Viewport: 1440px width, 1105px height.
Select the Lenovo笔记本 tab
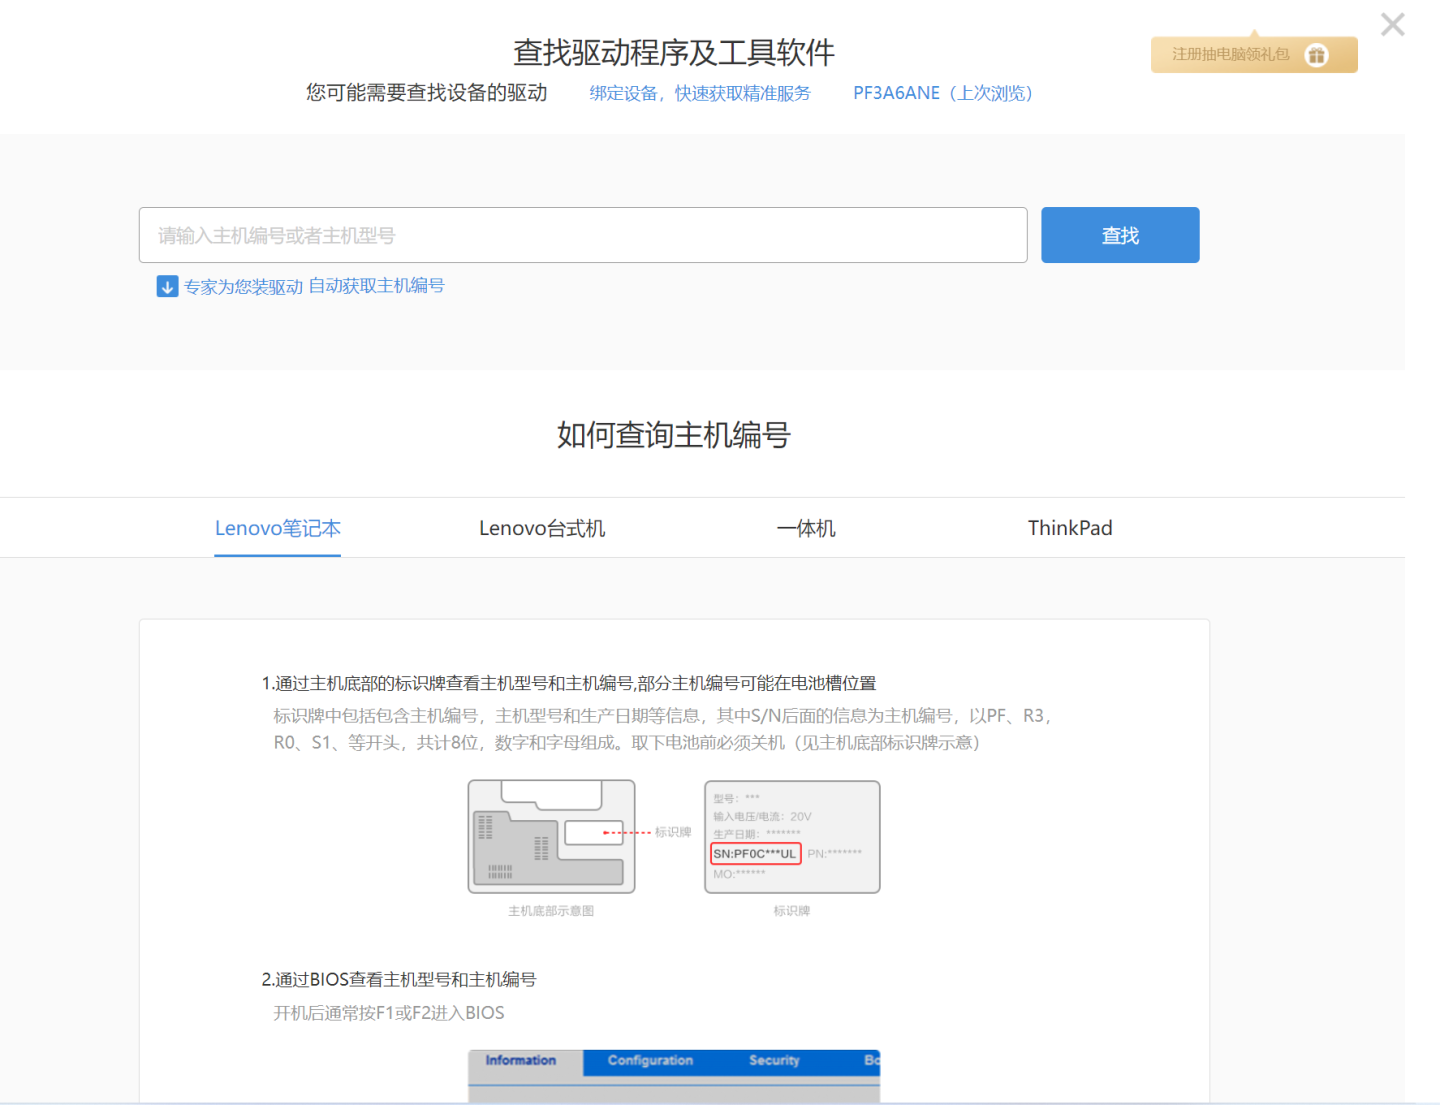point(278,528)
